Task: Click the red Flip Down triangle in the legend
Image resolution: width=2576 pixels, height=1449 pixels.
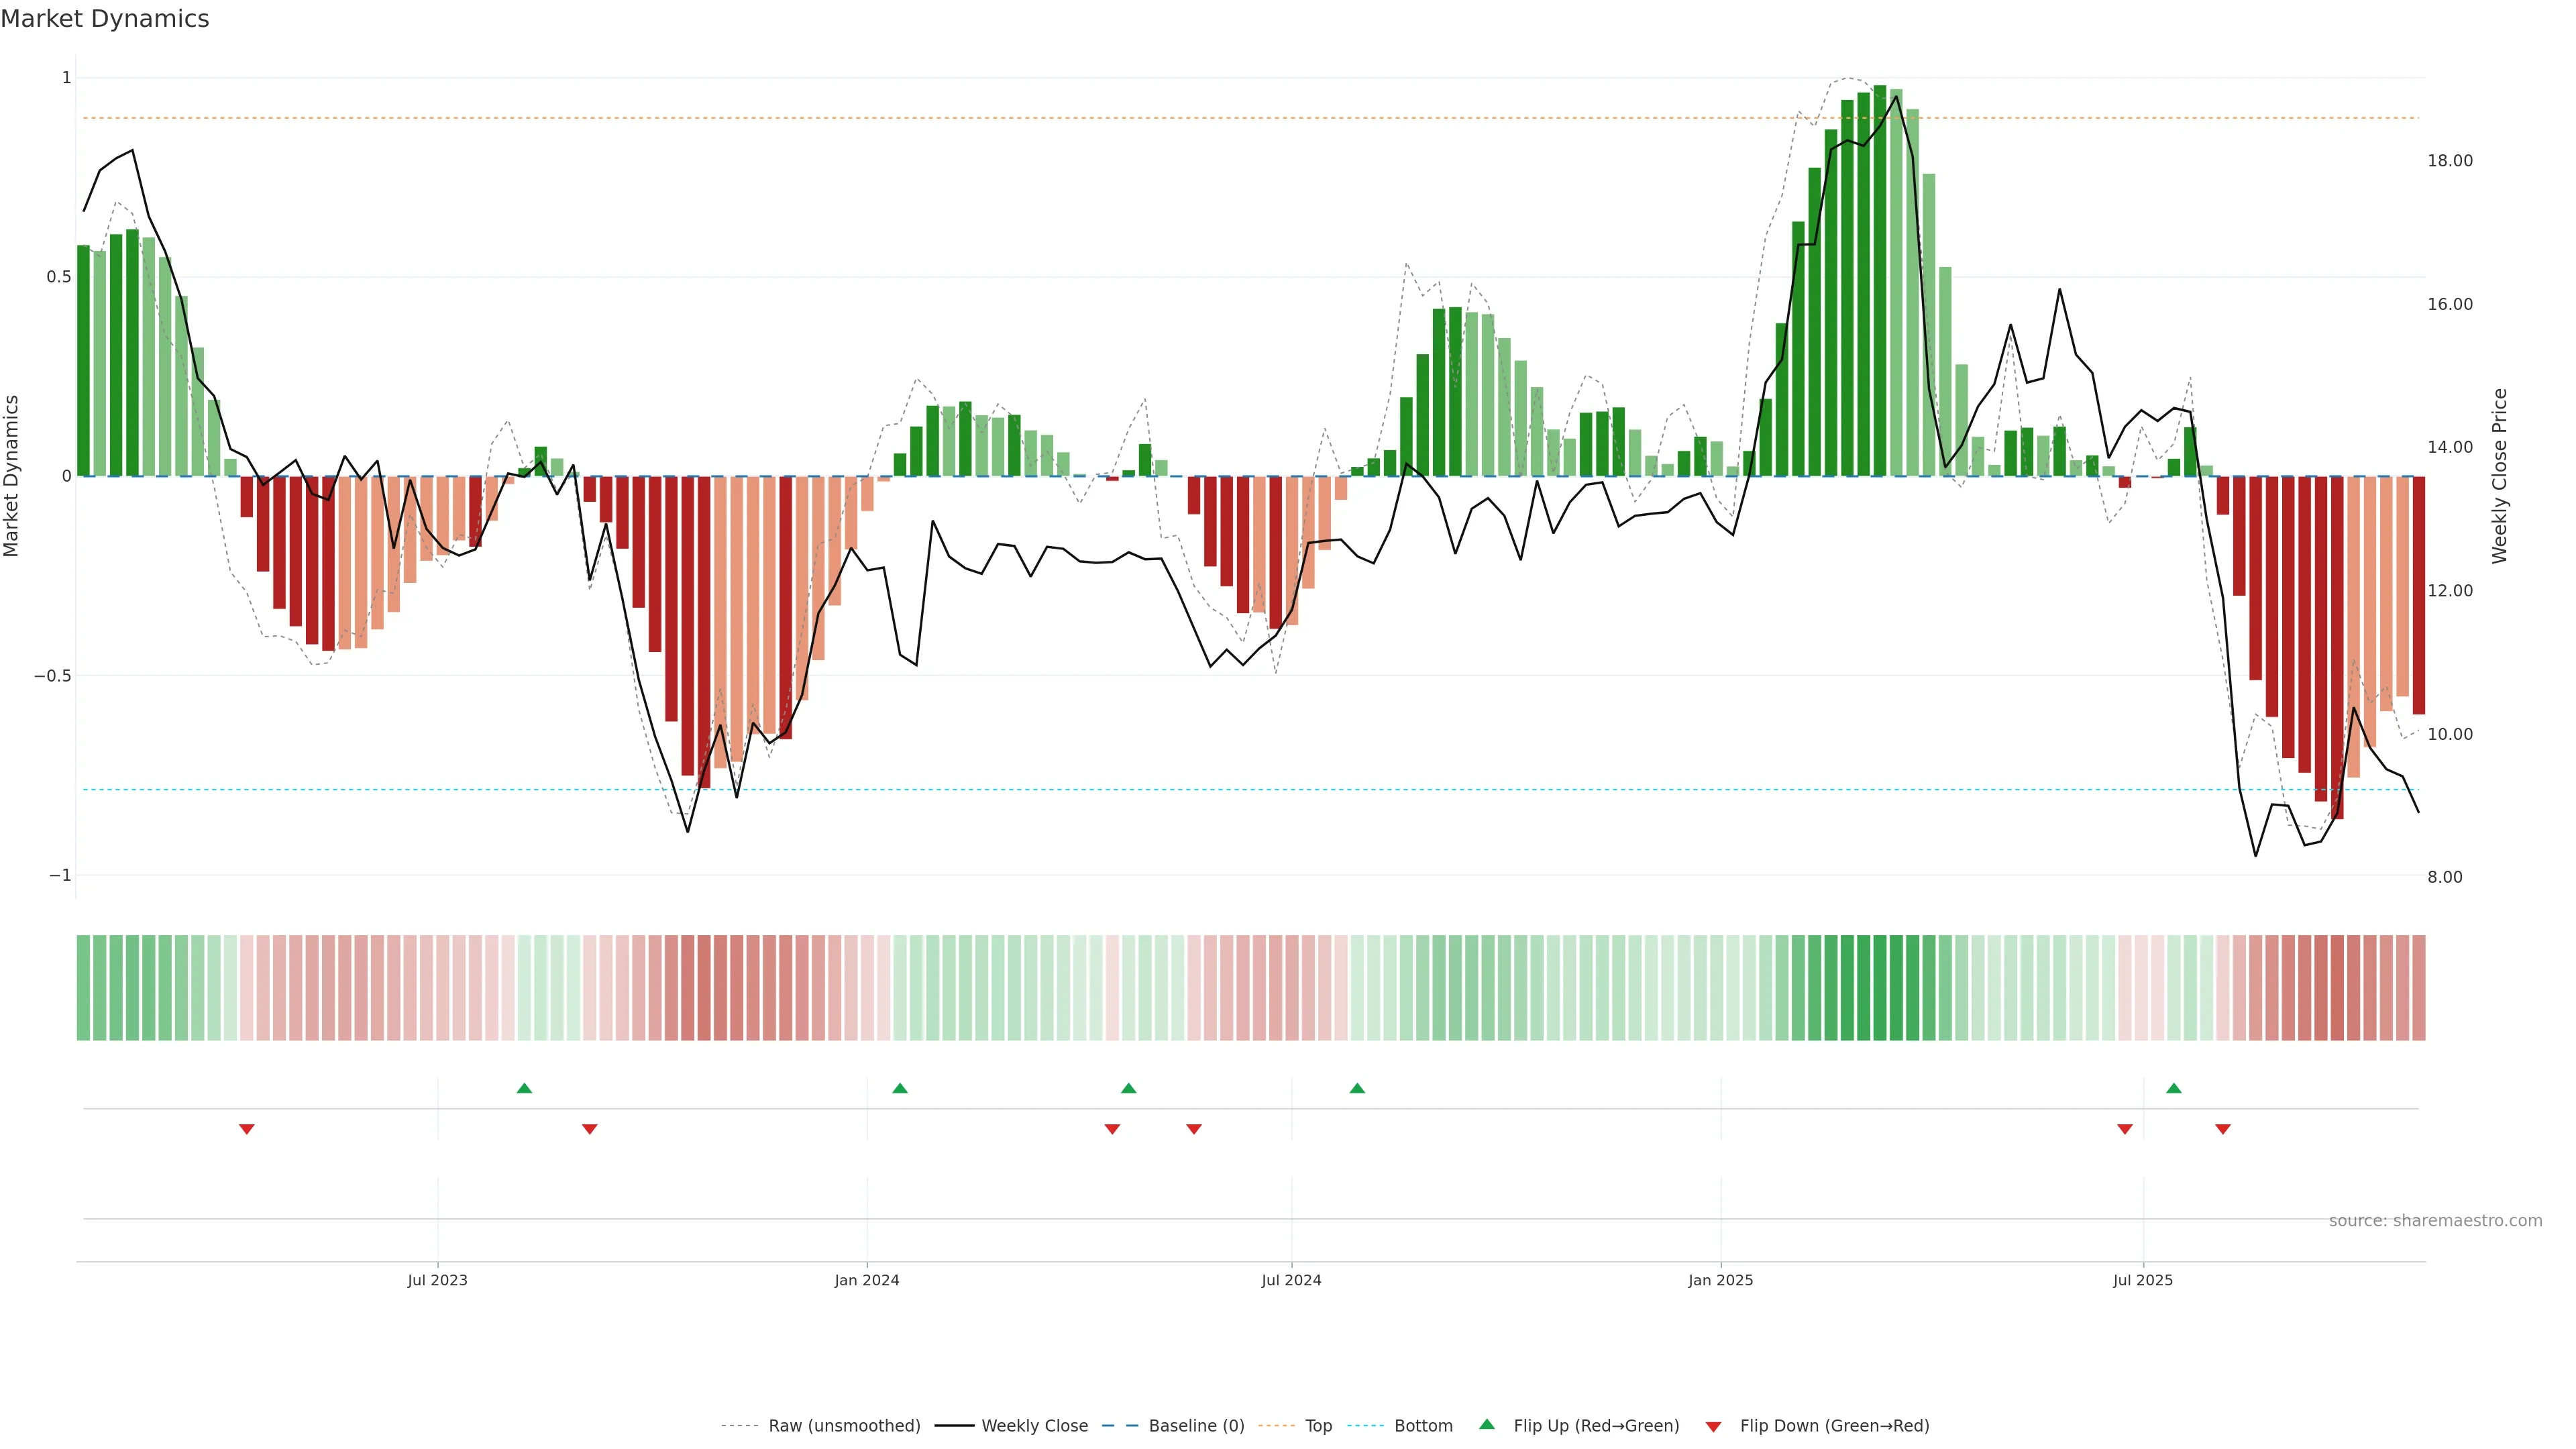Action: (1713, 1426)
